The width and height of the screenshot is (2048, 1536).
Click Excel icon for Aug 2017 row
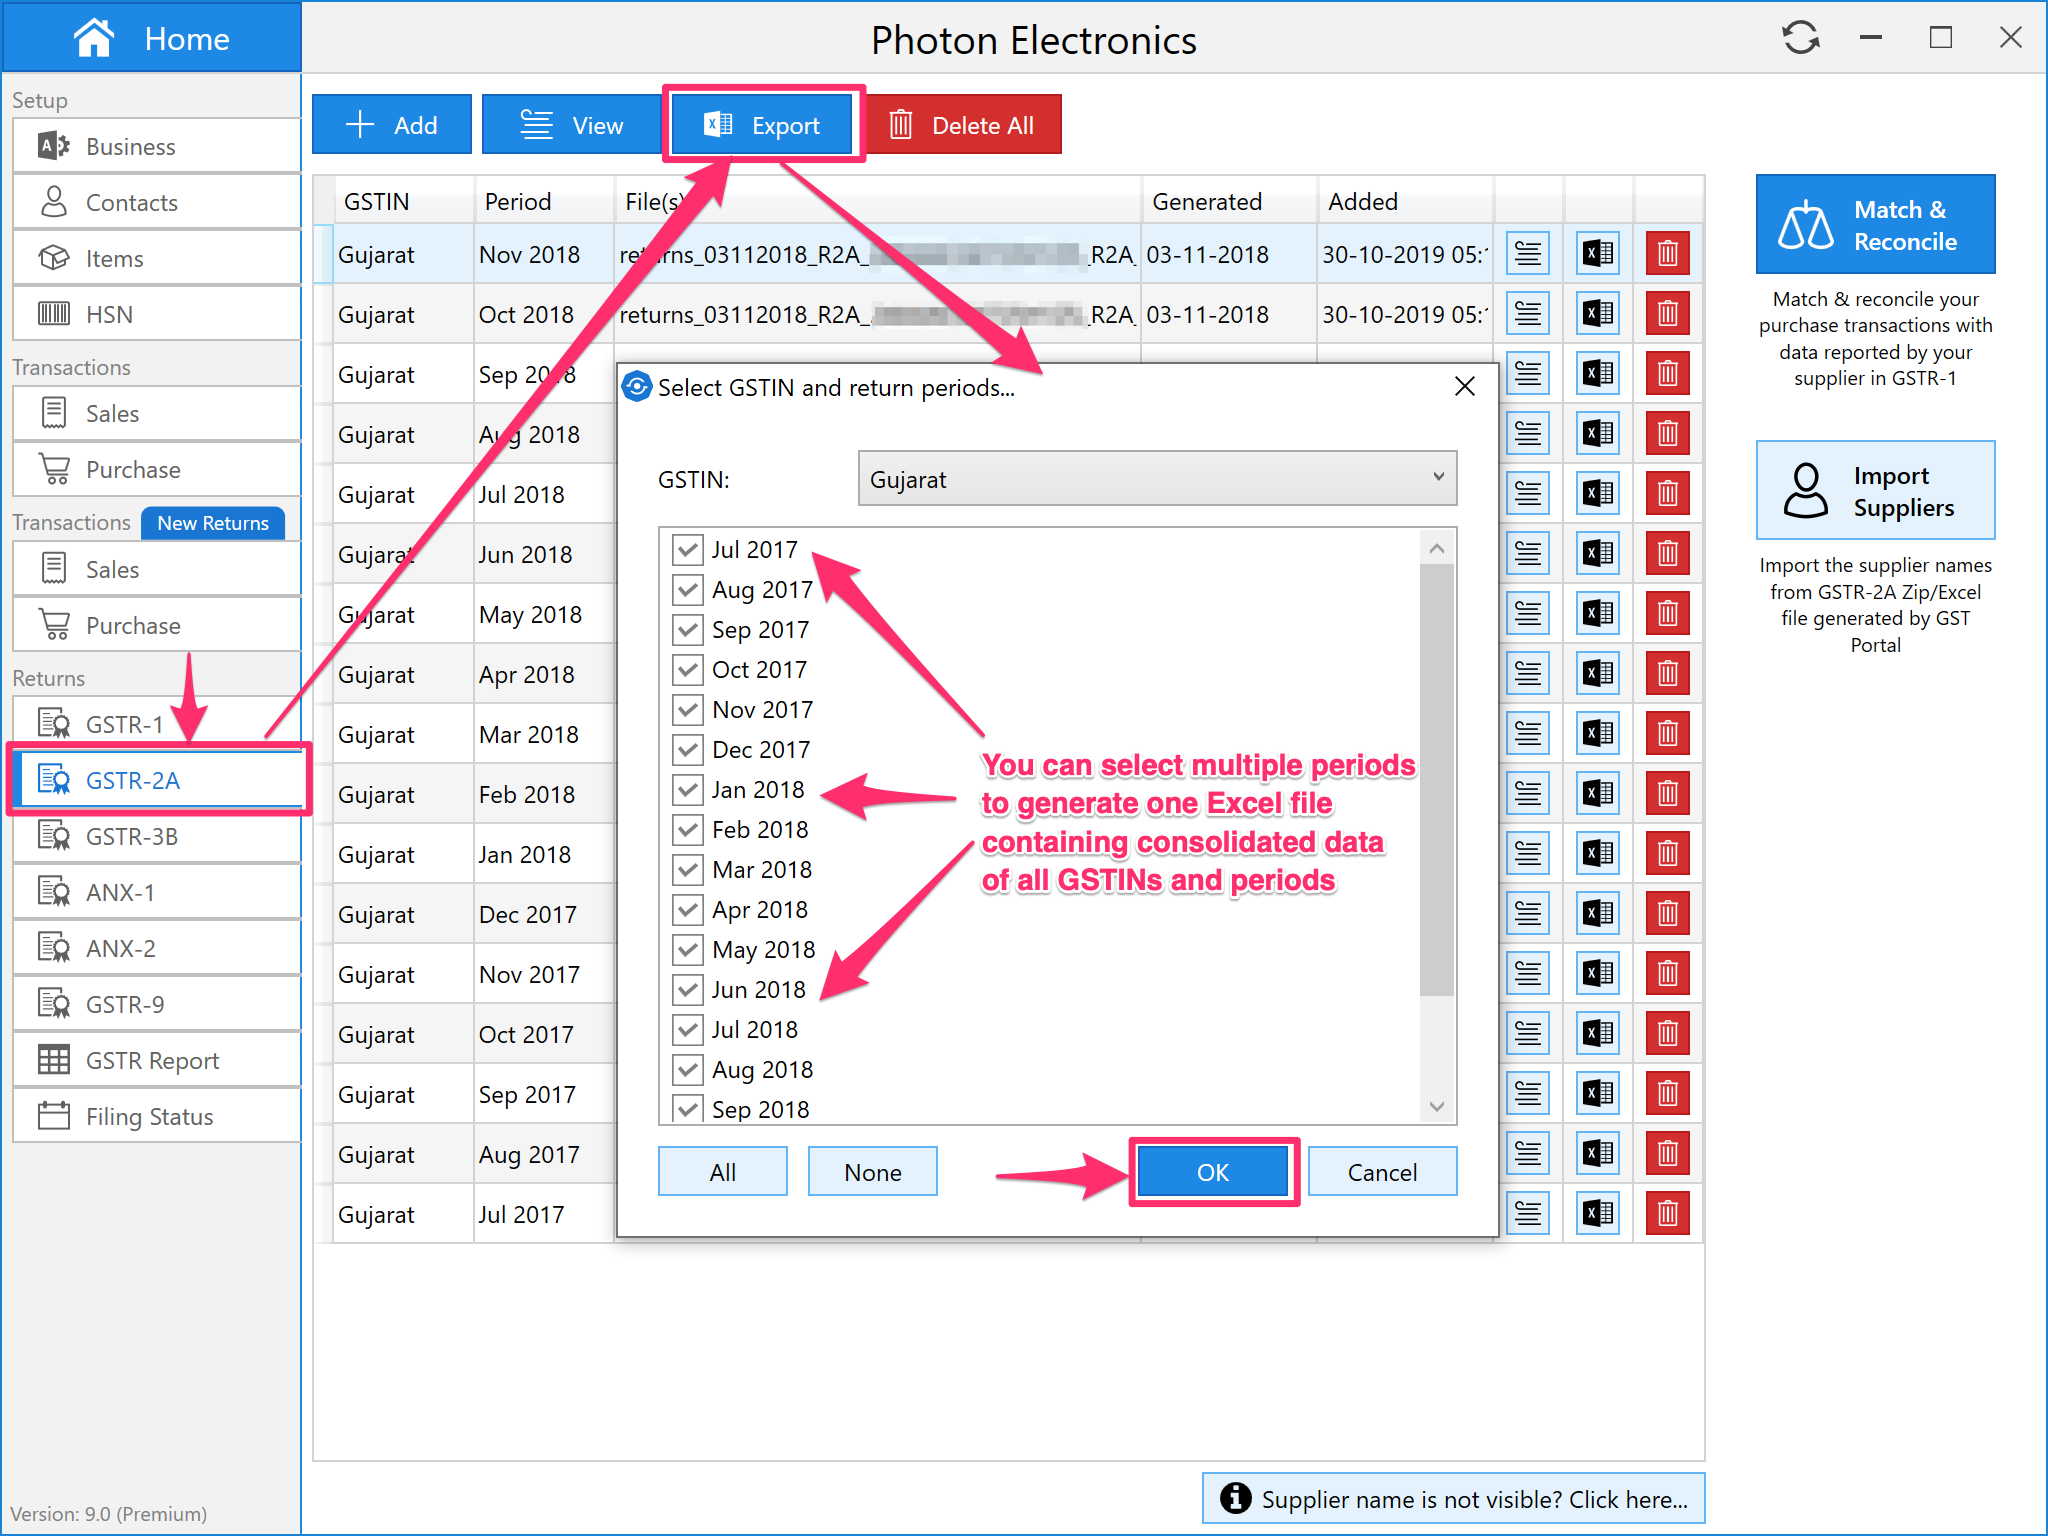coord(1597,1153)
